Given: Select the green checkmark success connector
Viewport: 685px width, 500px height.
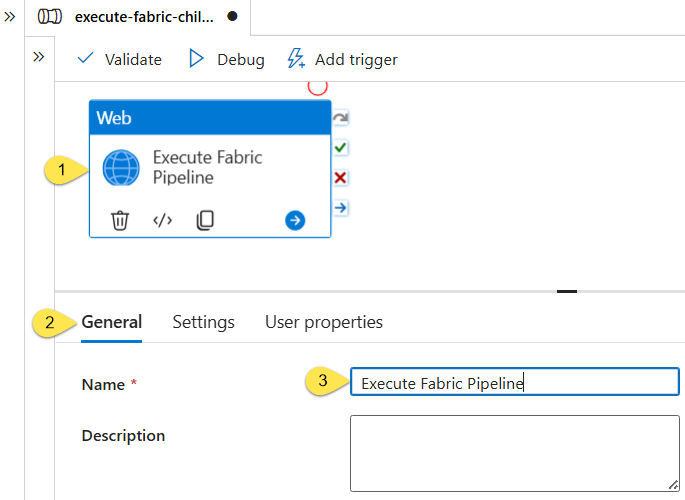Looking at the screenshot, I should pos(341,148).
